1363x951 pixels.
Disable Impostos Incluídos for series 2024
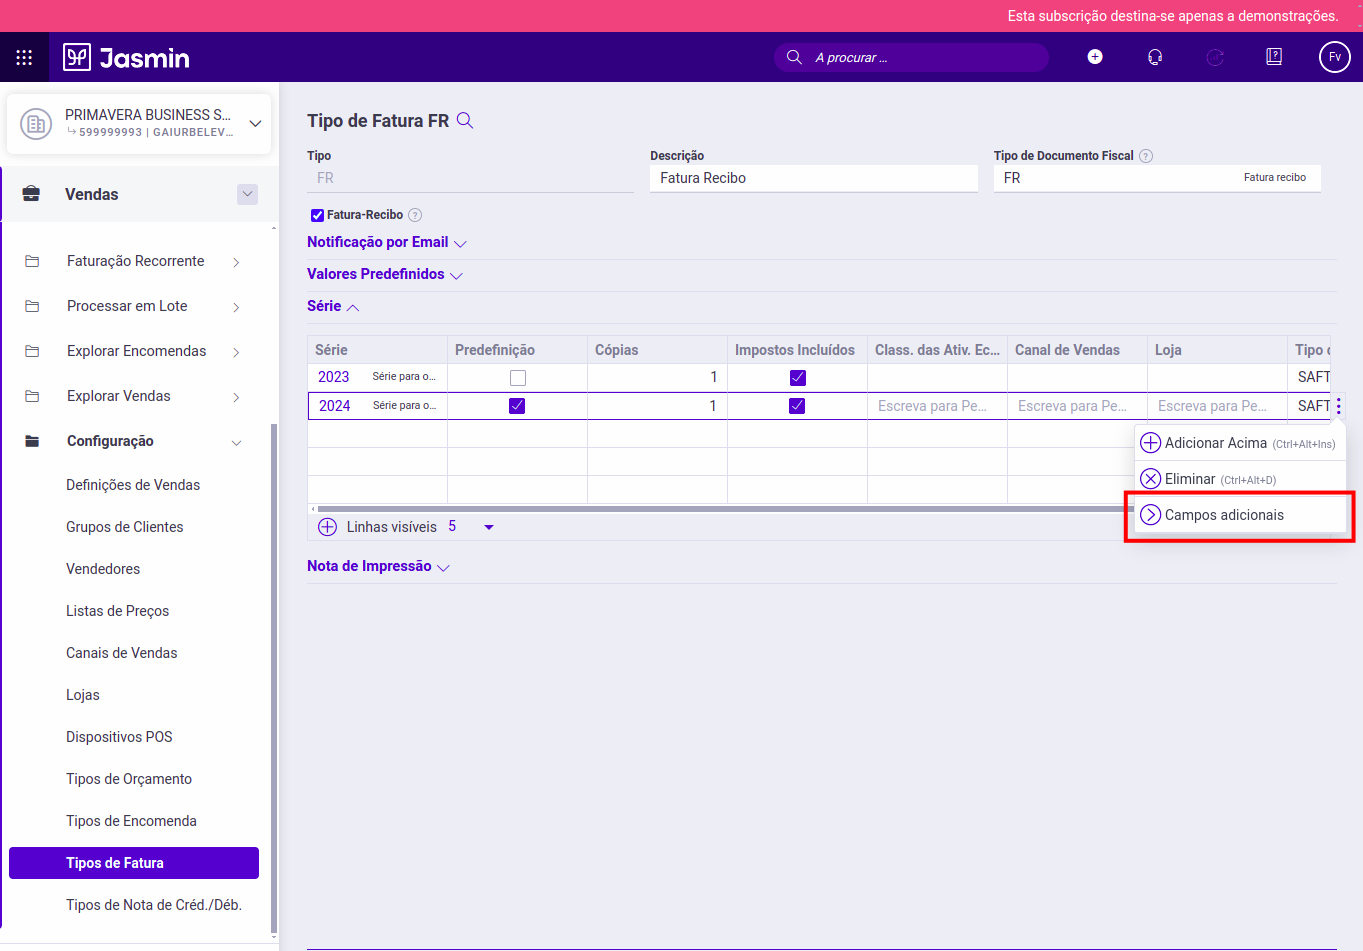[x=797, y=406]
